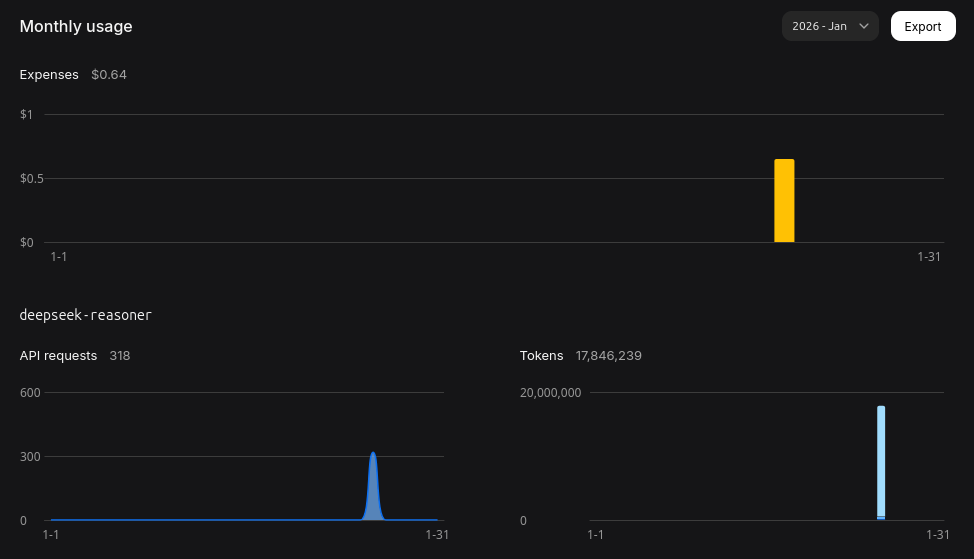The image size is (974, 559).
Task: Click the Monthly usage heading
Action: click(x=76, y=26)
